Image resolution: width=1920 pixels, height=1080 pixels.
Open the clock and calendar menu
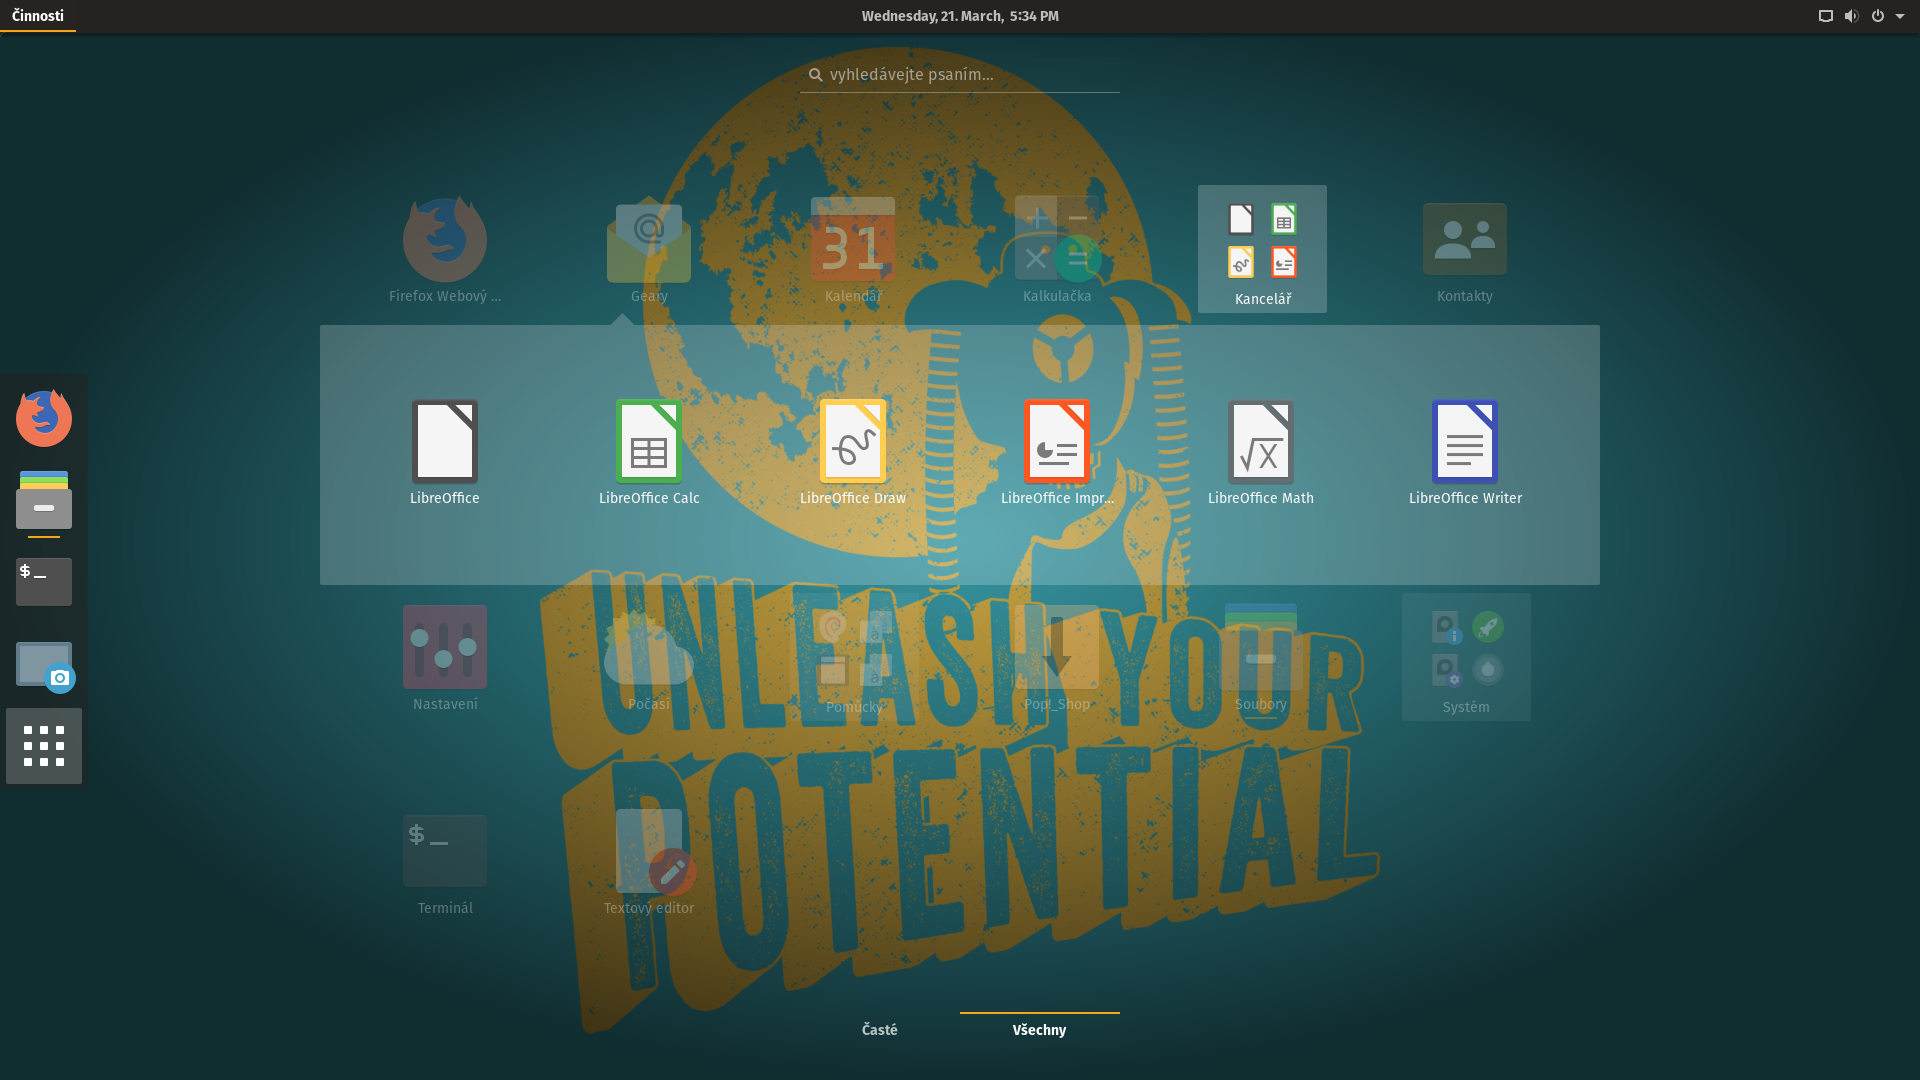(960, 16)
